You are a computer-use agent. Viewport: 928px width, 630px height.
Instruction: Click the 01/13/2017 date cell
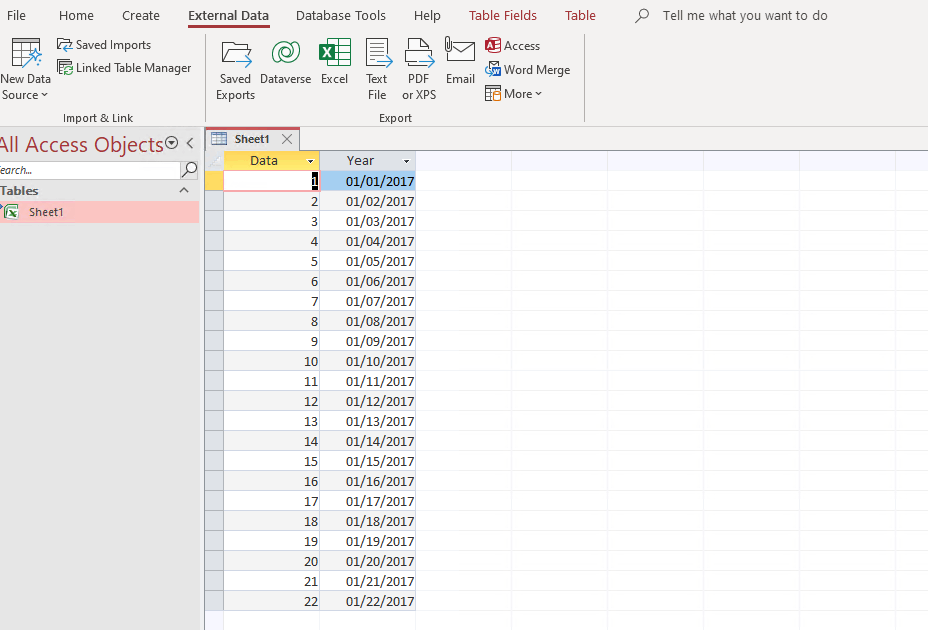click(x=368, y=422)
